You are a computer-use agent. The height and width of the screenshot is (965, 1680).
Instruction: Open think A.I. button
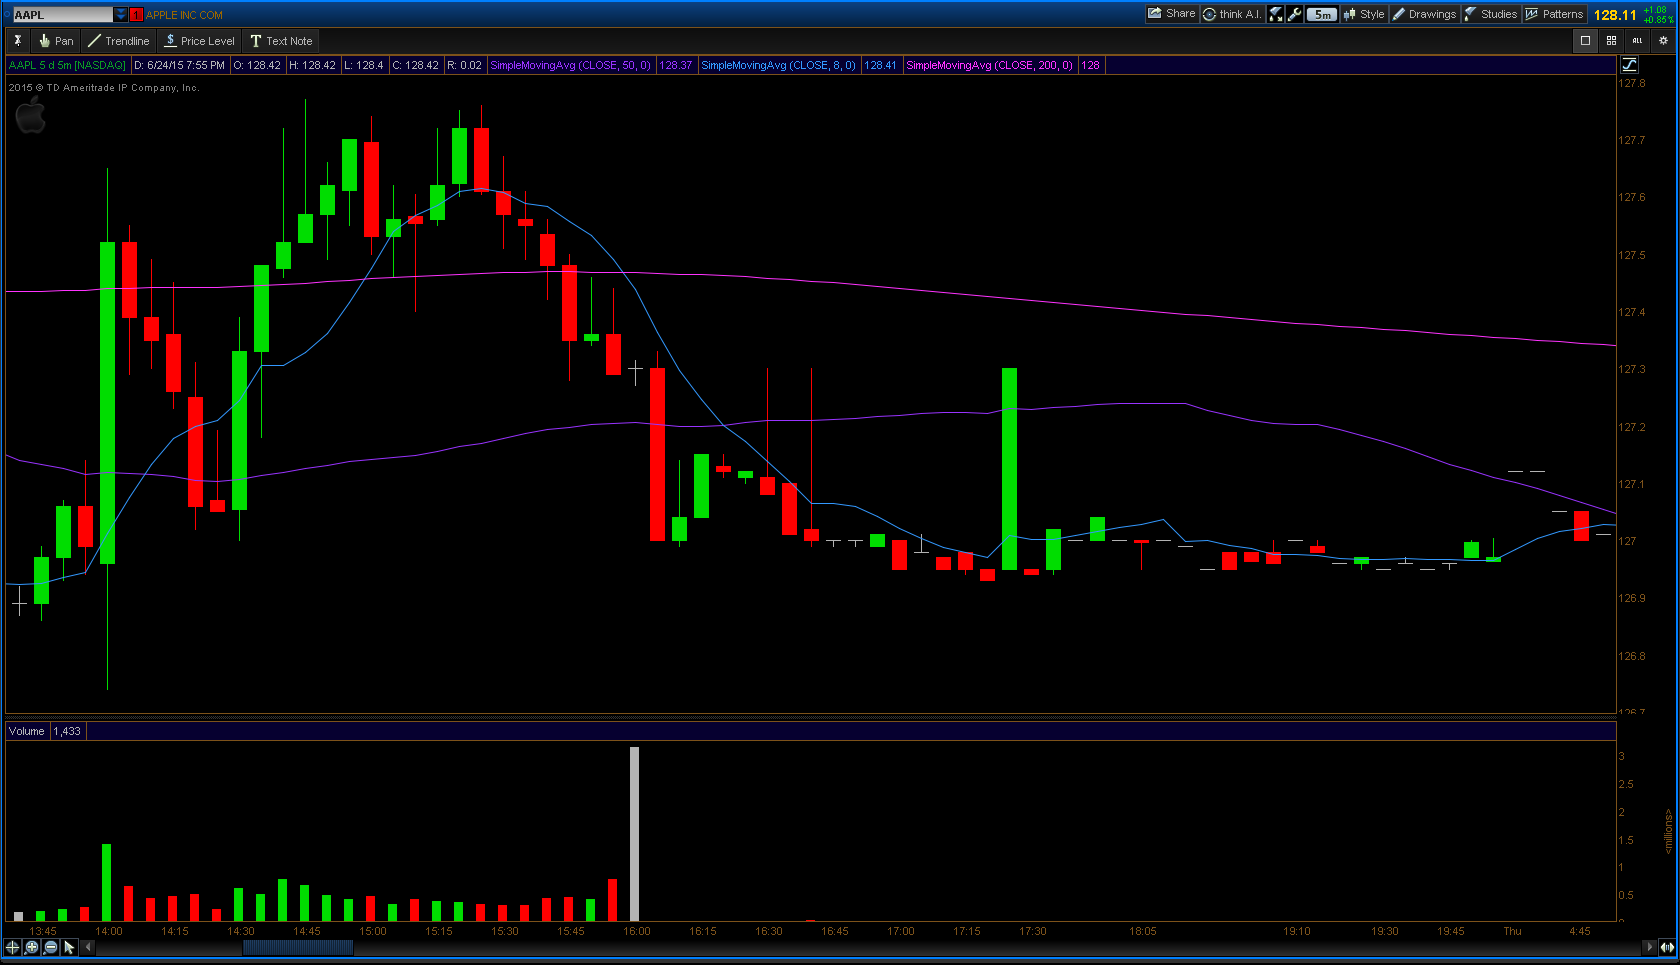pyautogui.click(x=1232, y=14)
